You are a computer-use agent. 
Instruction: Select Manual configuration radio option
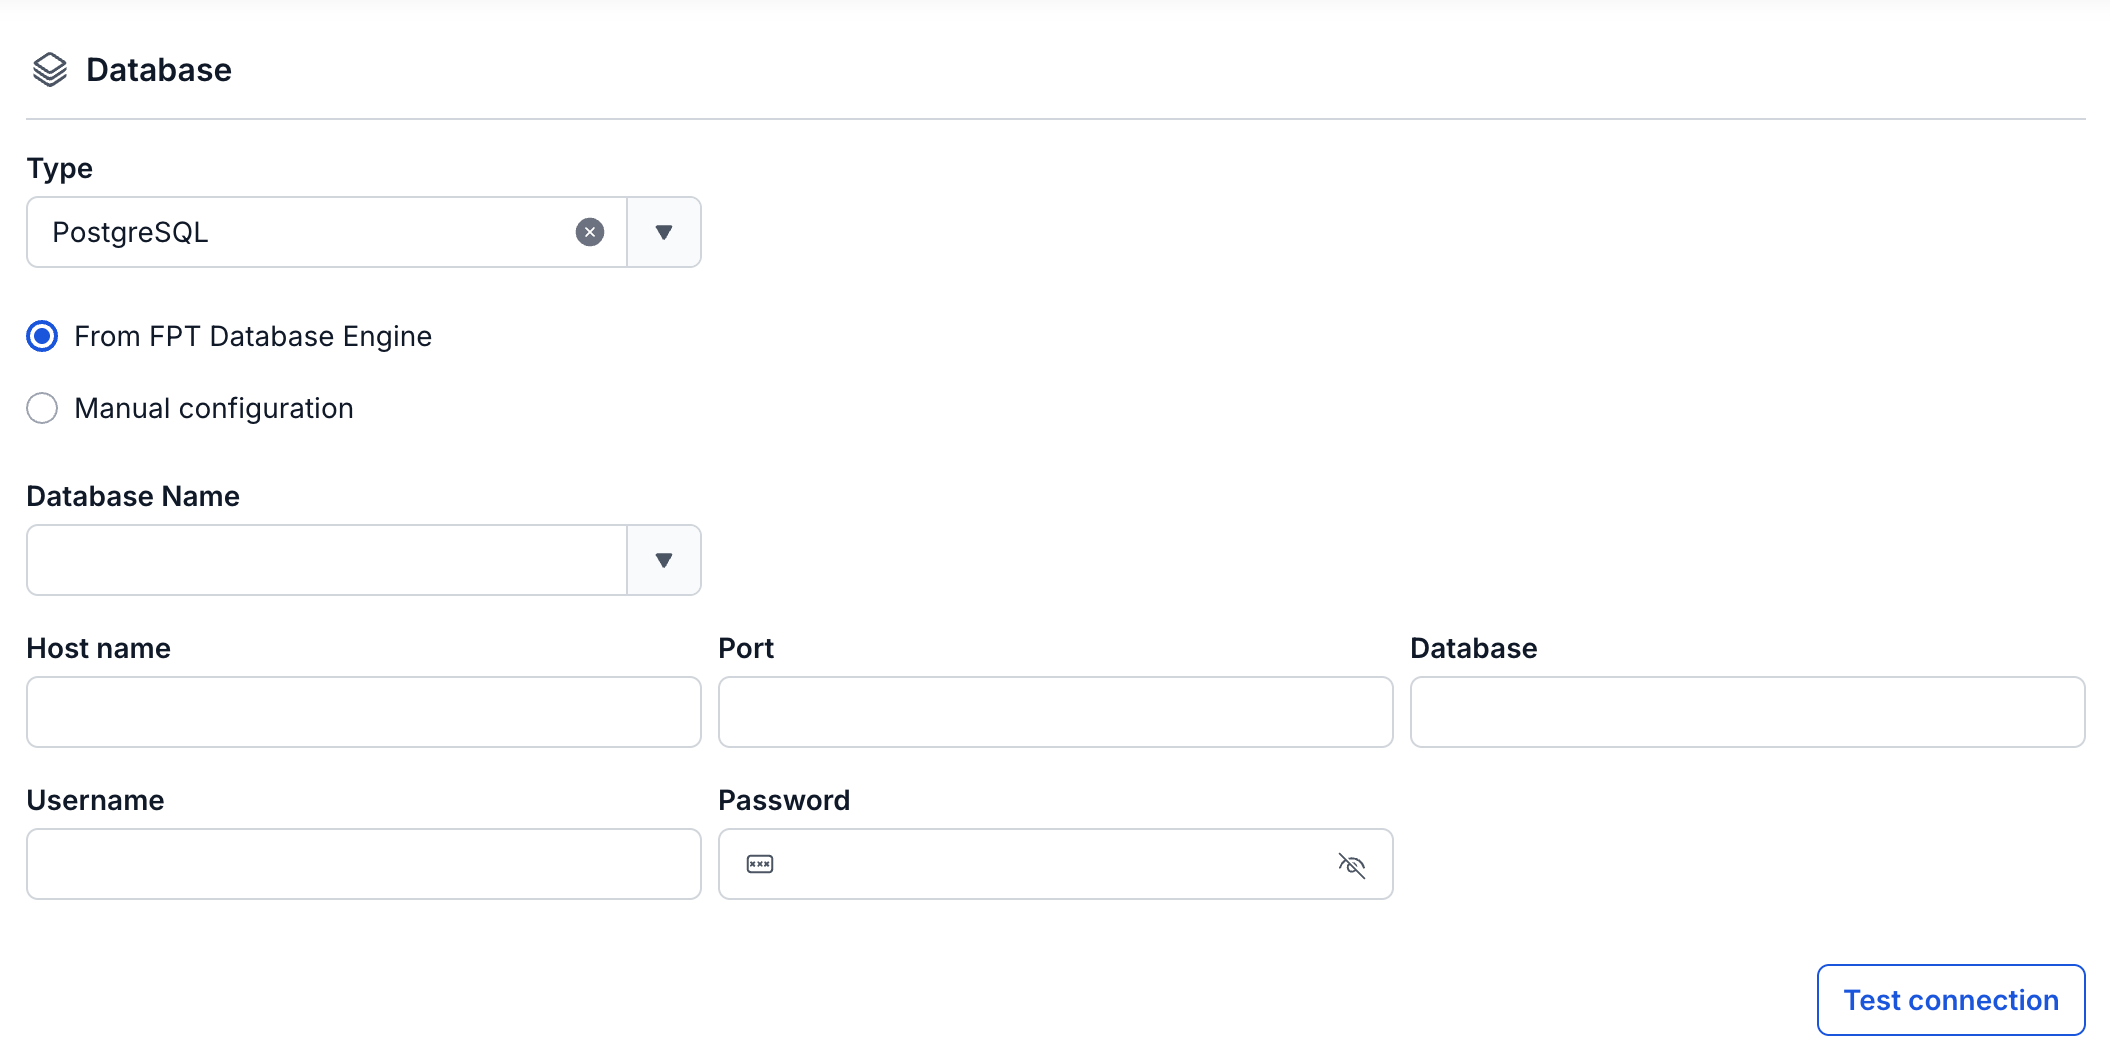[42, 408]
